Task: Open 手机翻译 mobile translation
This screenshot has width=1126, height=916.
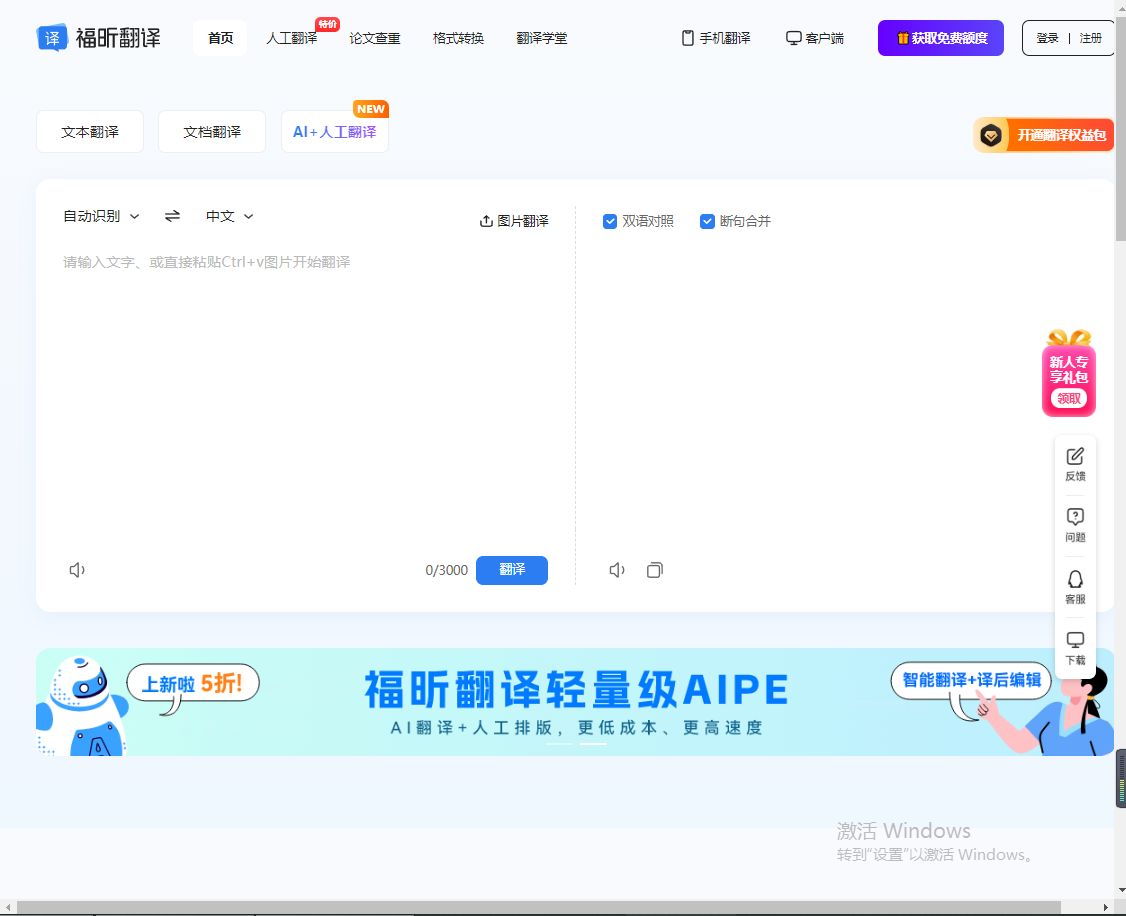Action: [x=716, y=38]
